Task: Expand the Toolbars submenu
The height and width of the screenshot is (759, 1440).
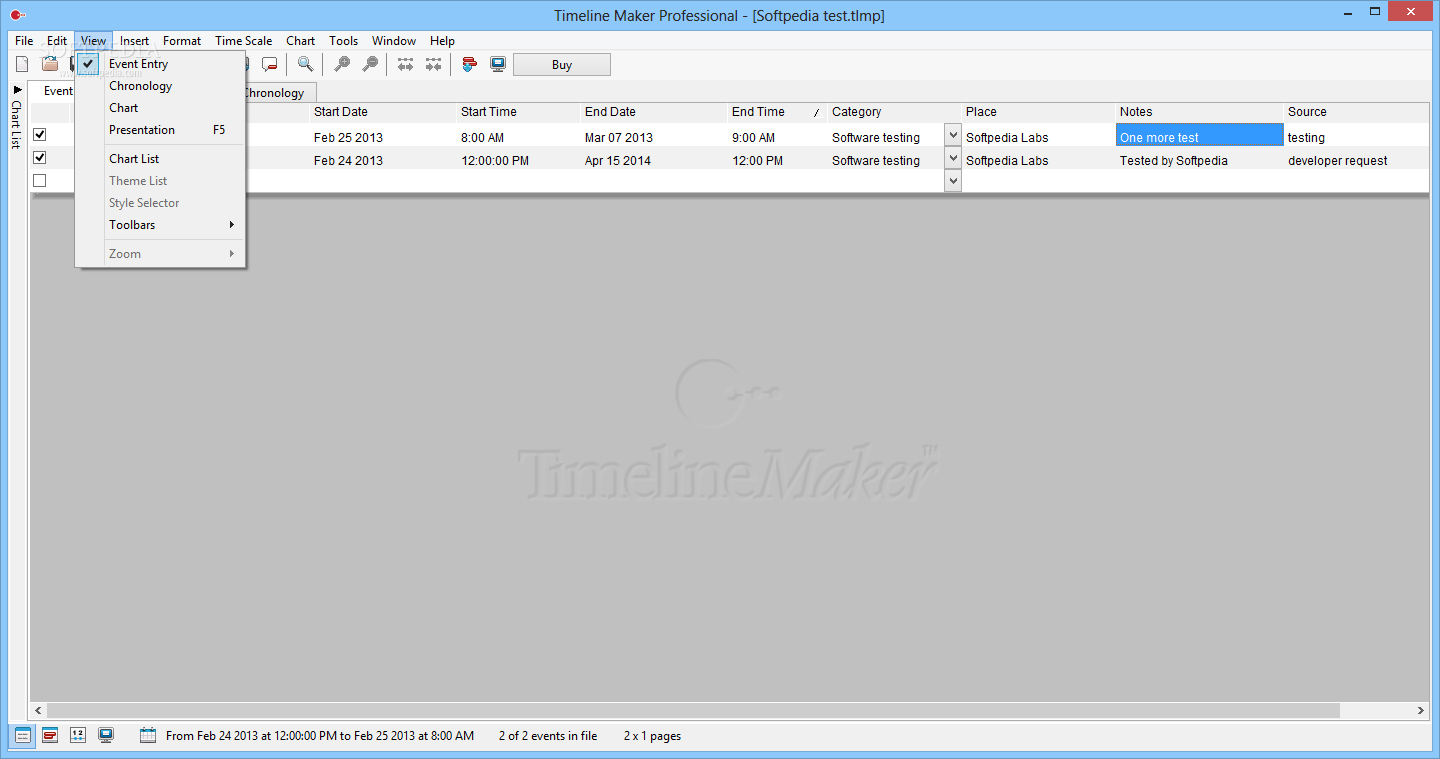Action: [x=160, y=225]
